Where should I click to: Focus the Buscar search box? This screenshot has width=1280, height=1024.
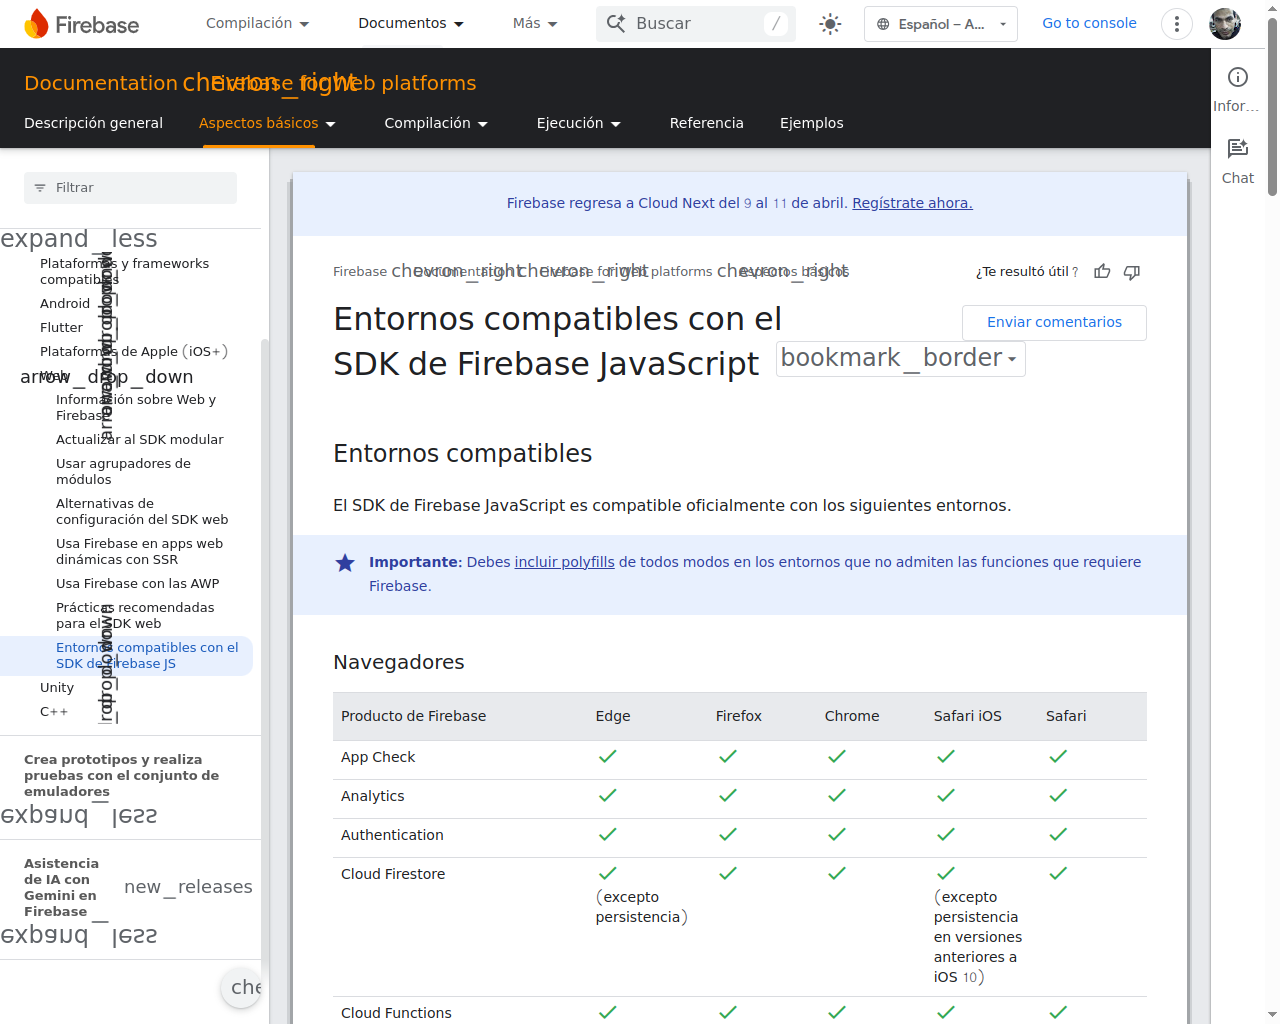tap(695, 24)
